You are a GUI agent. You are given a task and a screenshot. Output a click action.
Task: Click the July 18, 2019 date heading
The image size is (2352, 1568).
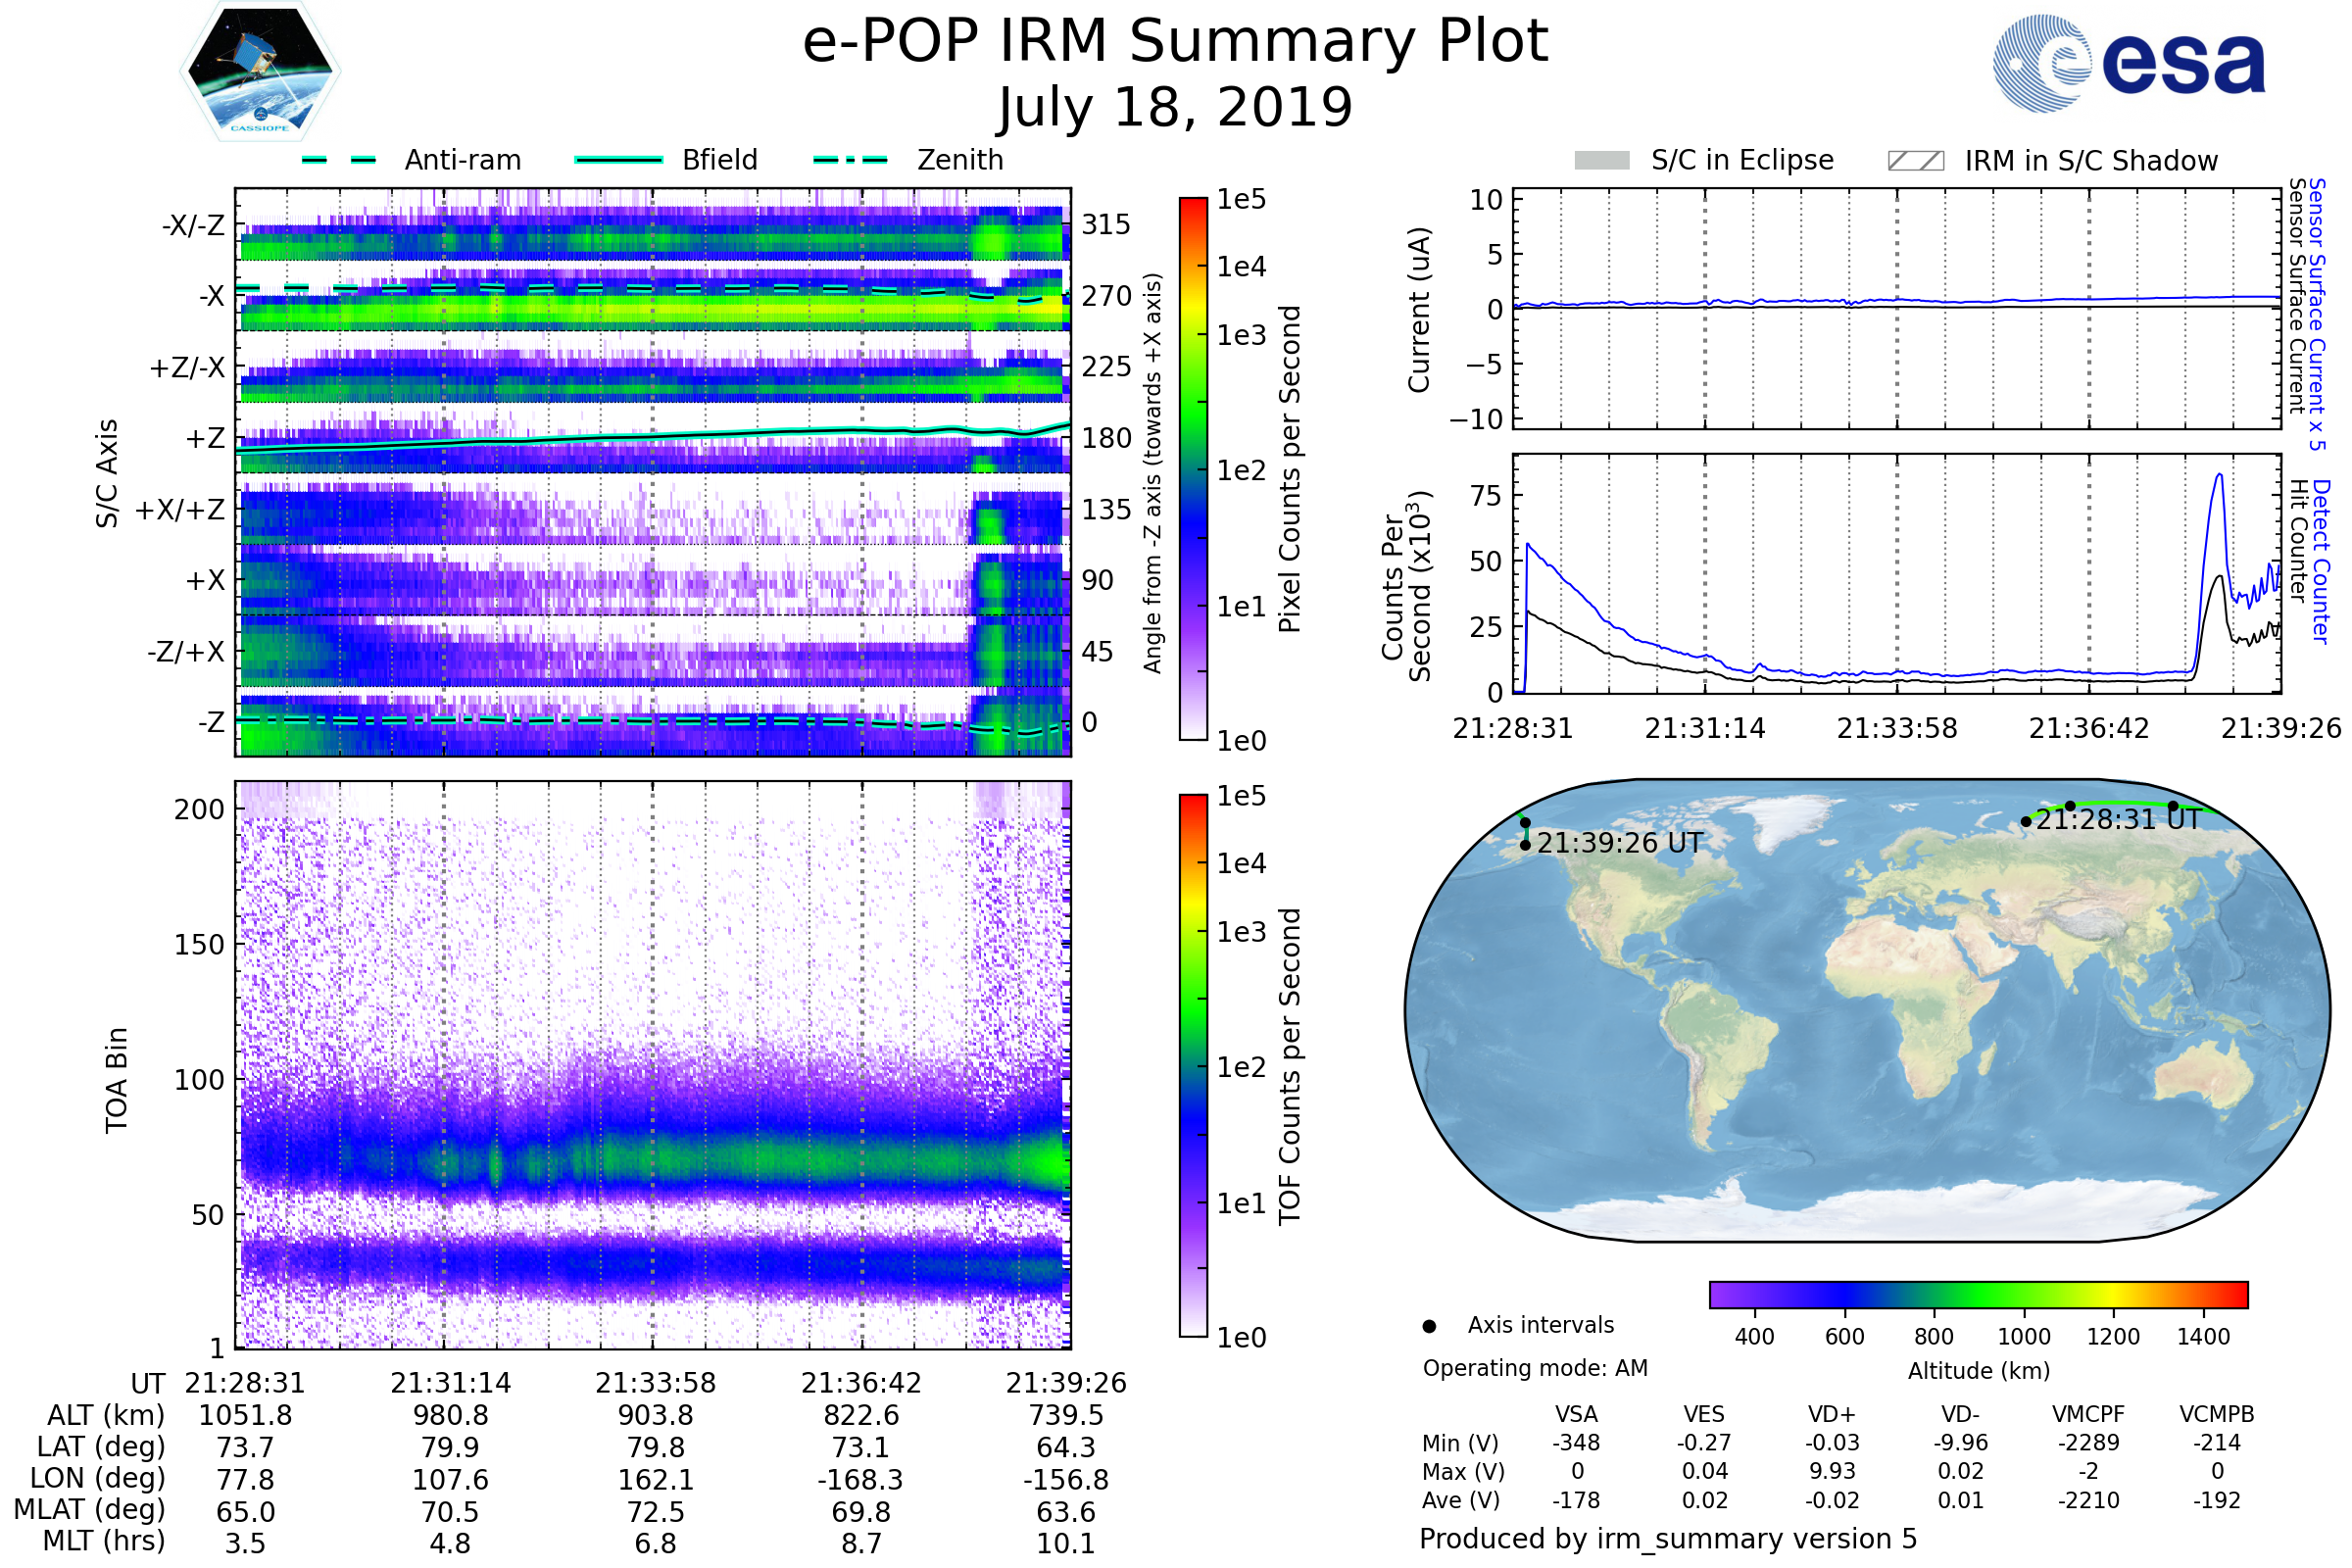tap(1175, 108)
